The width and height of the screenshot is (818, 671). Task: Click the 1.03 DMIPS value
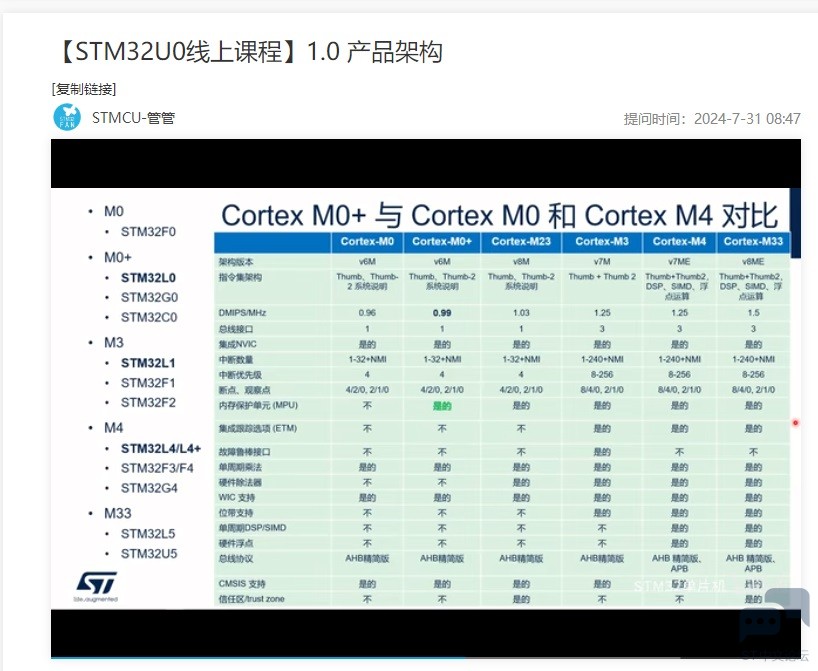pos(521,313)
